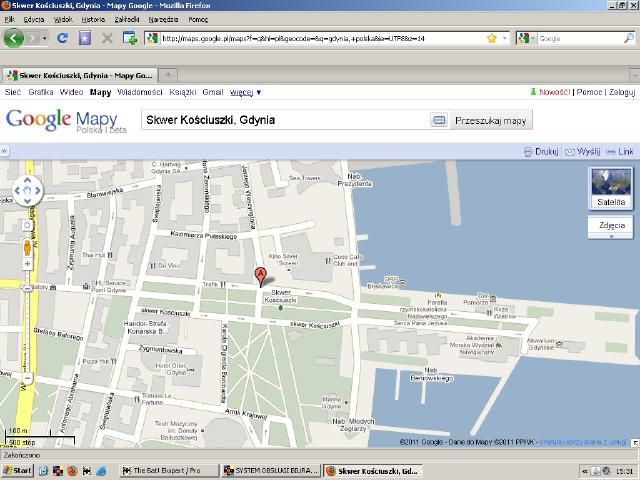Select the Skwer Kościuszki Mapy Google tab
The width and height of the screenshot is (640, 480).
[80, 76]
